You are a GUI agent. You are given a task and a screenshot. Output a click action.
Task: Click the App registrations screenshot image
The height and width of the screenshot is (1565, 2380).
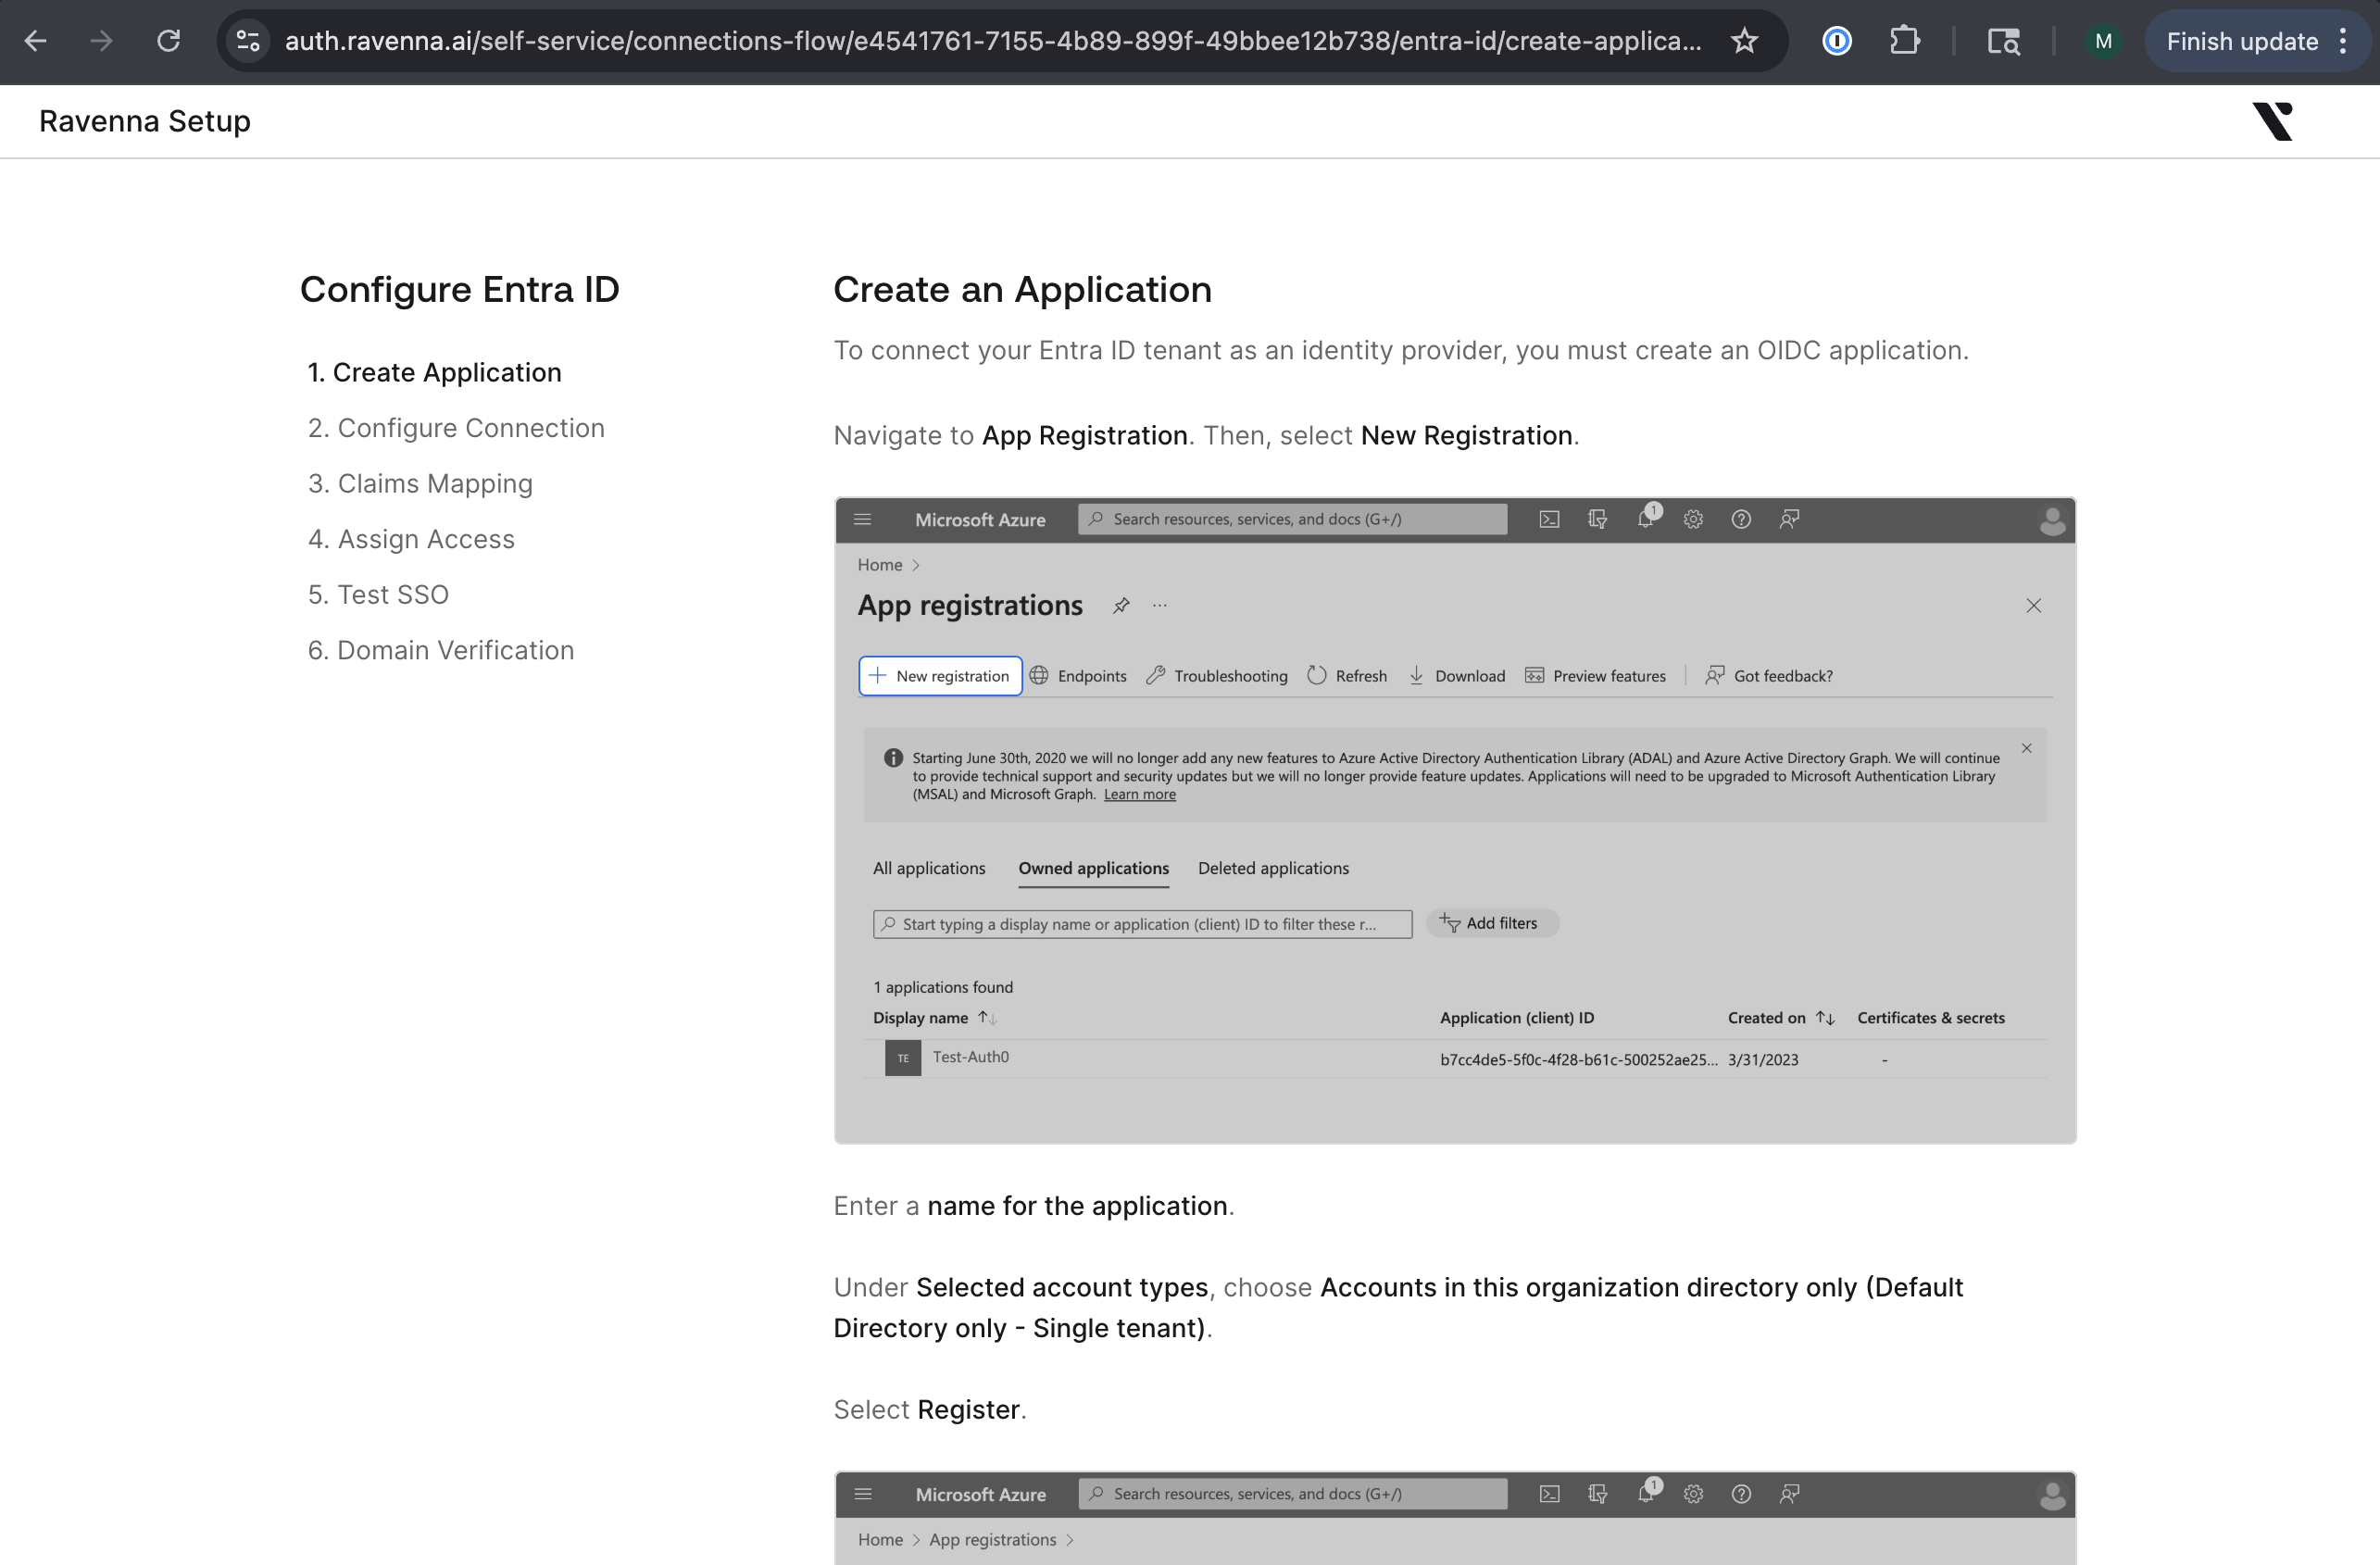pos(1454,820)
